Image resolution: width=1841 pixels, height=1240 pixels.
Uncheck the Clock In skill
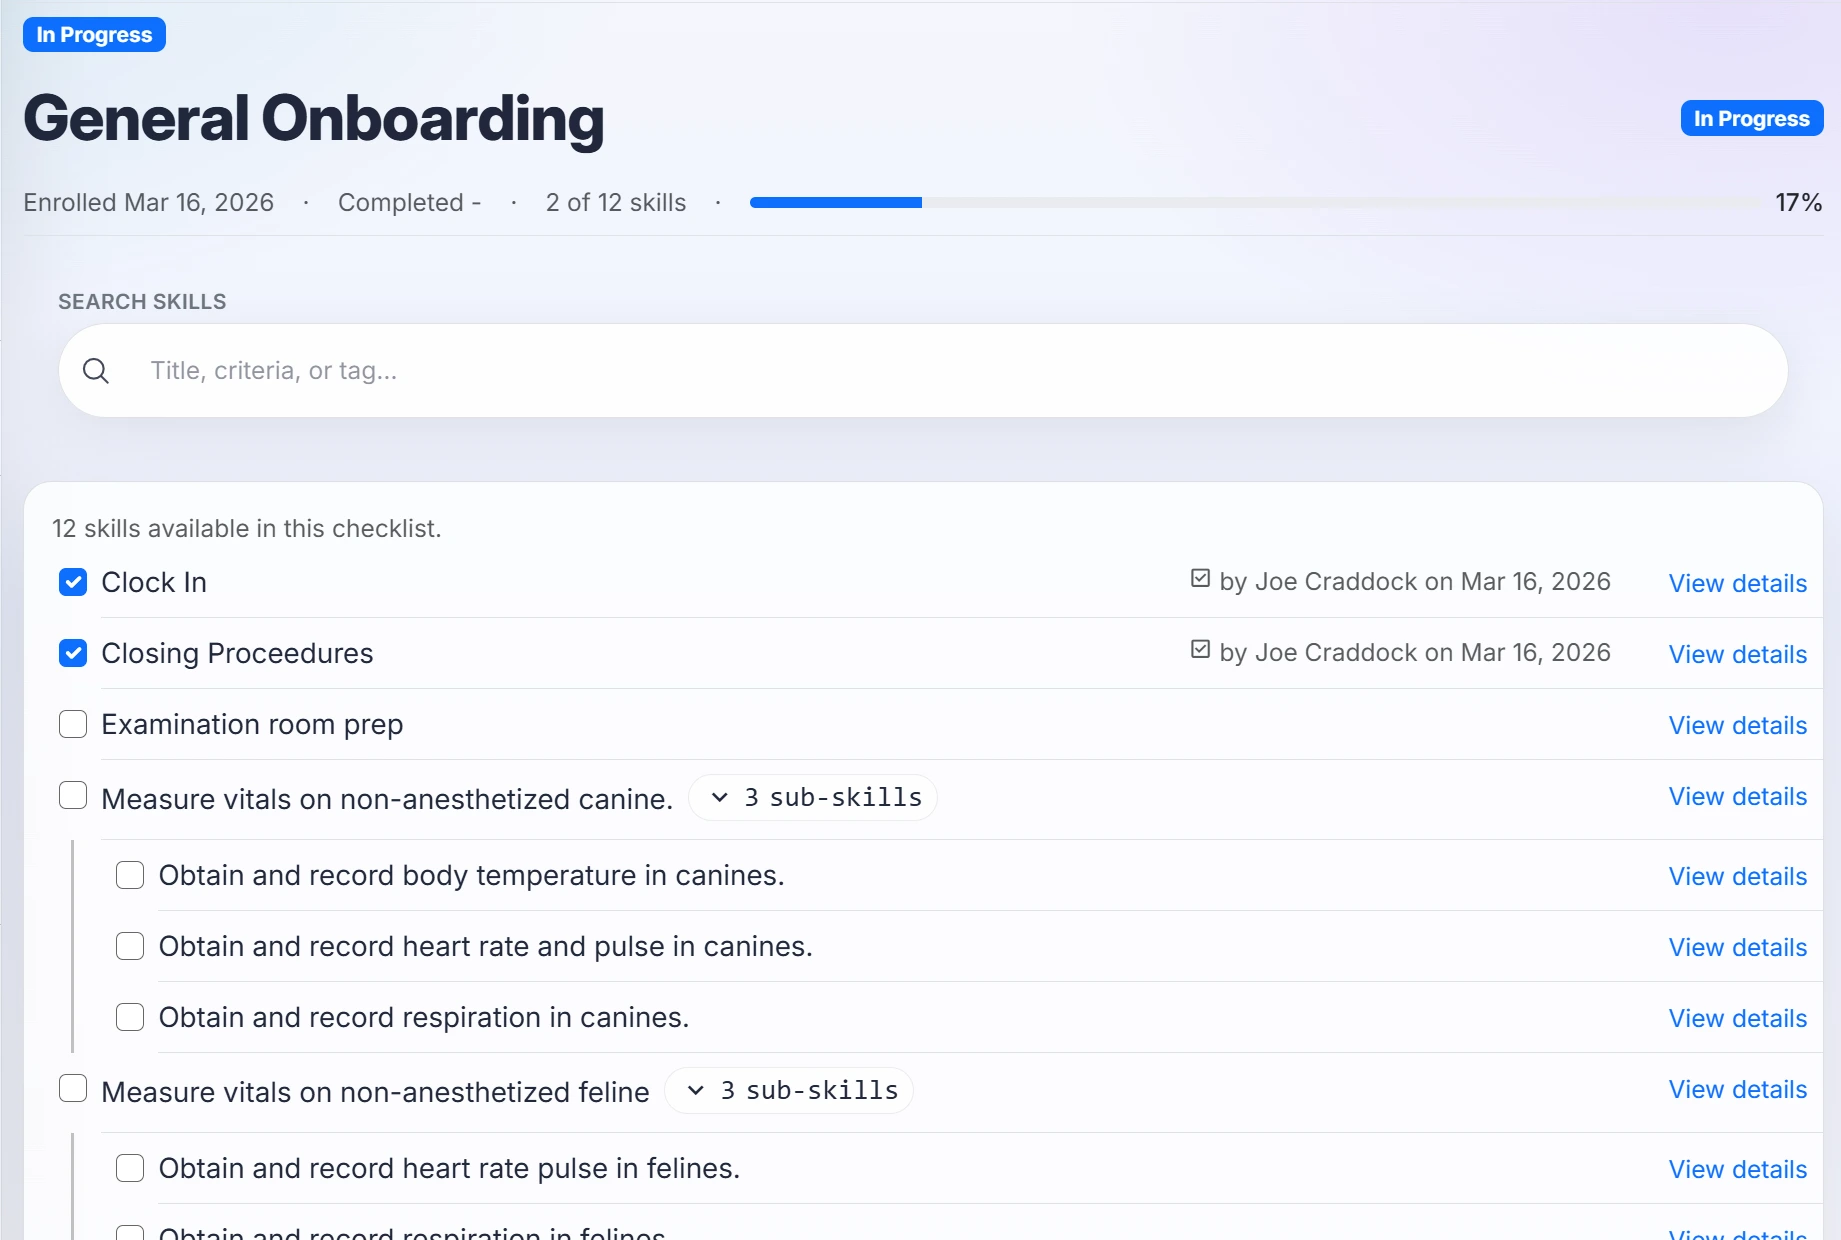pos(73,582)
